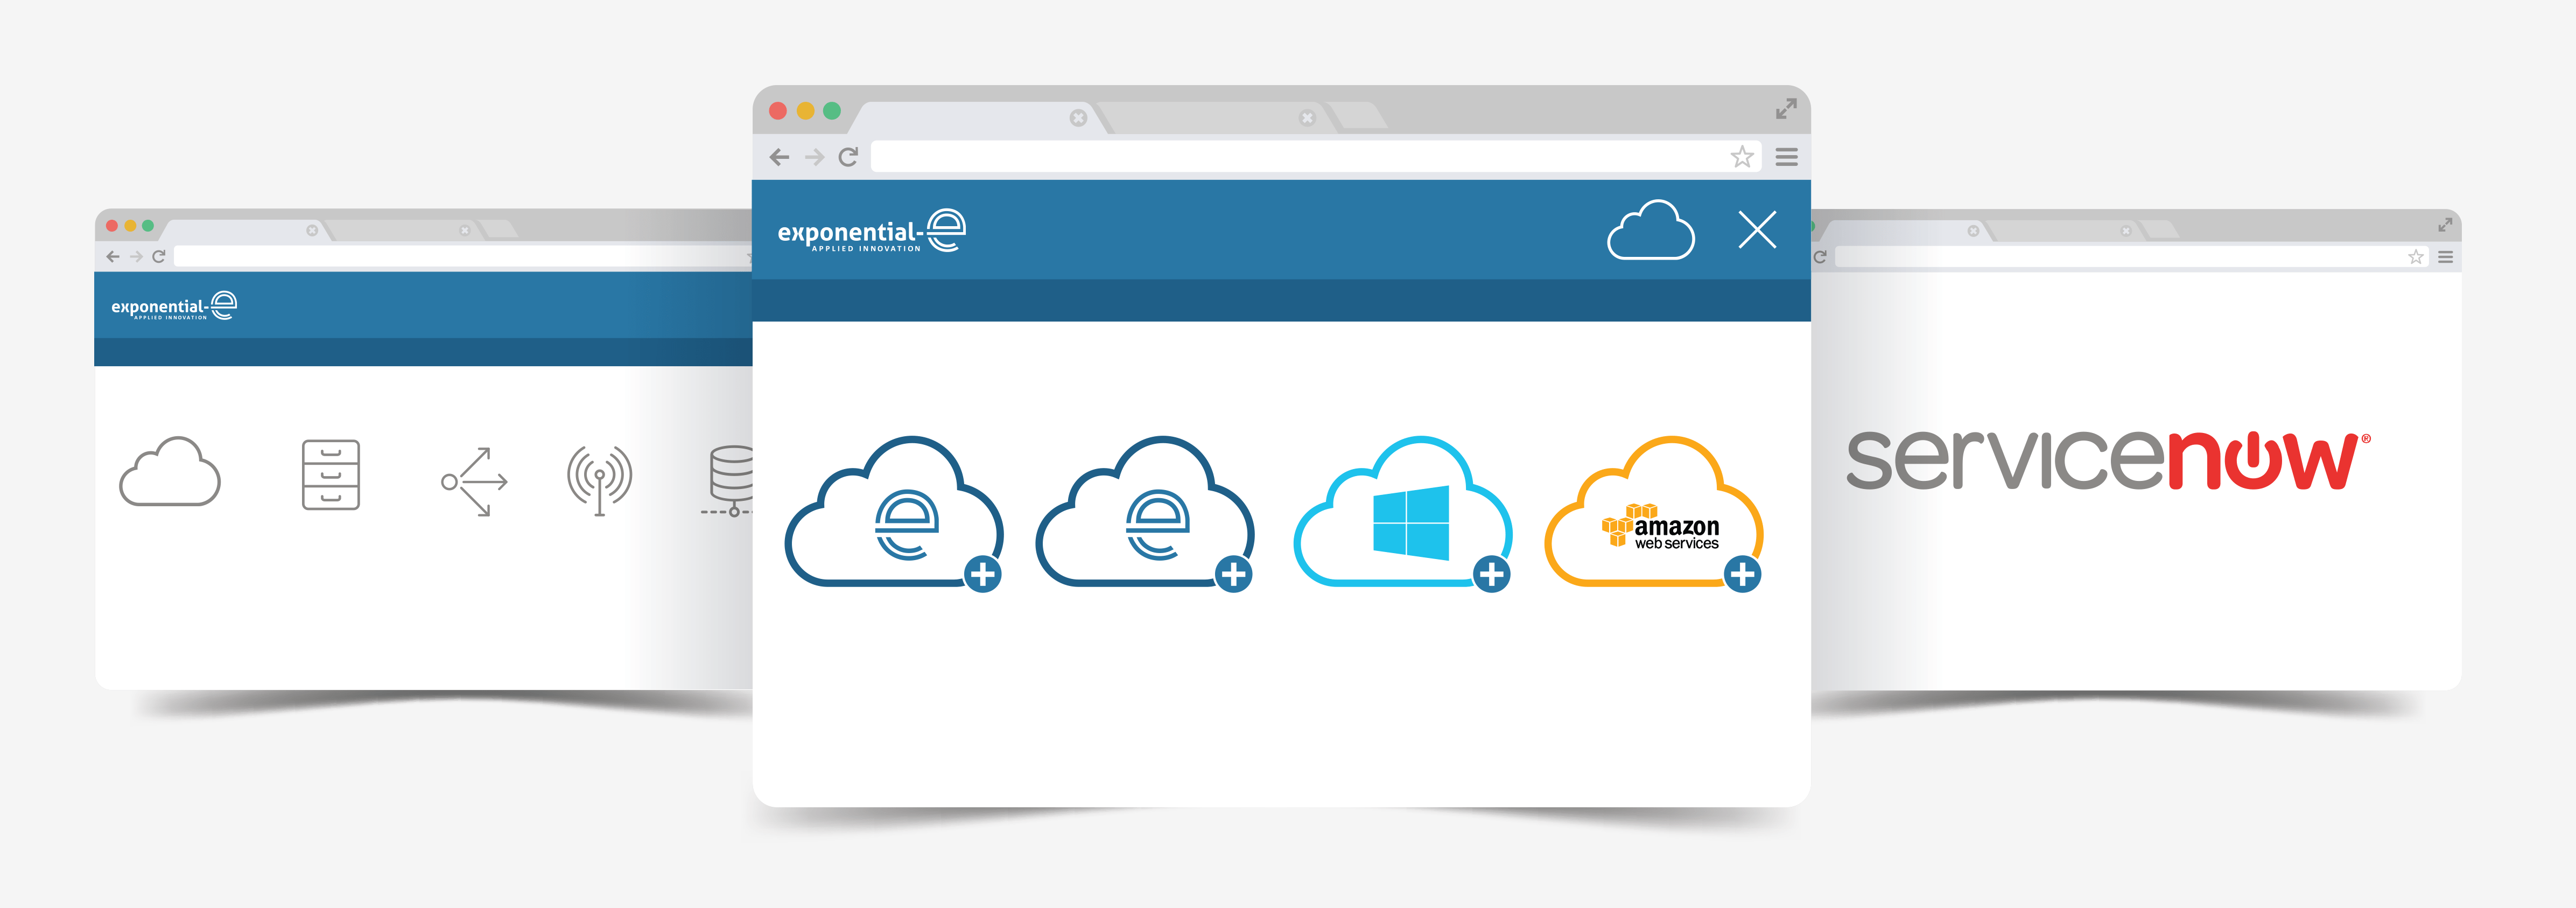
Task: Reload page in right browser
Action: point(1820,257)
